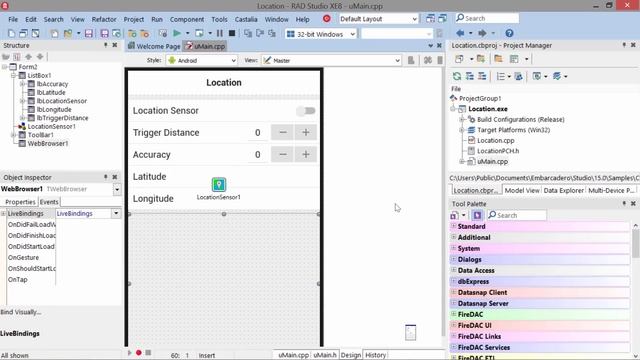The image size is (640, 360).
Task: Switch to the Events tab in Object Inspector
Action: coord(49,202)
